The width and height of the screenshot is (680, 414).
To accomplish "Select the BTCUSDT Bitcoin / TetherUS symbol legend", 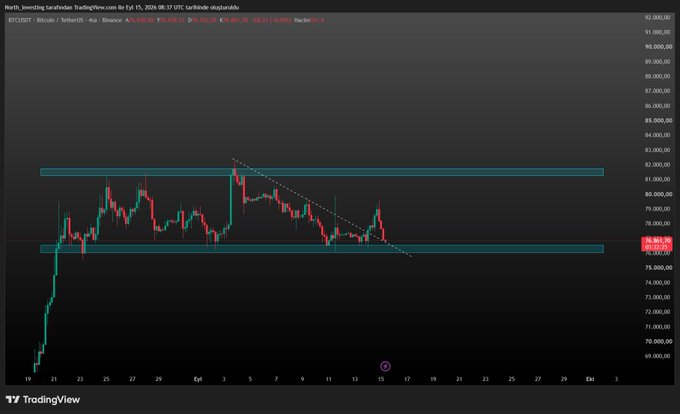I will click(65, 20).
